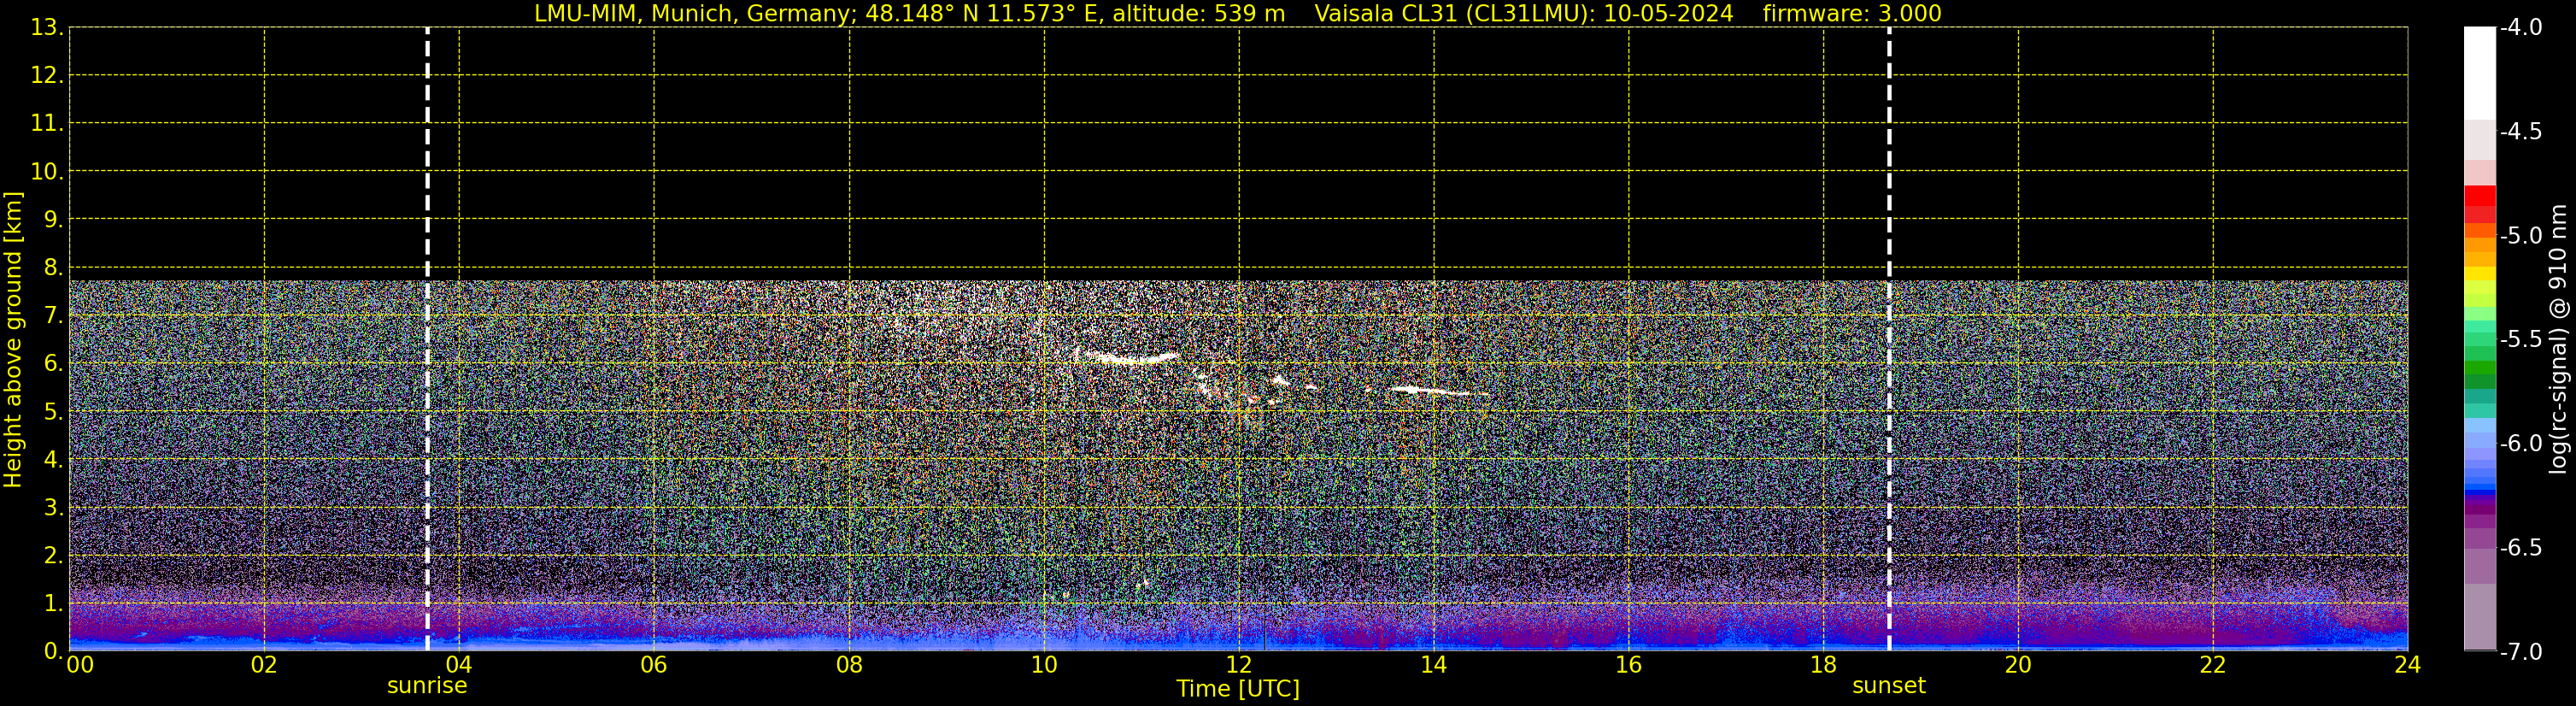This screenshot has width=2576, height=706.
Task: Click the "Time [UTC]" axis title
Action: pyautogui.click(x=1238, y=689)
